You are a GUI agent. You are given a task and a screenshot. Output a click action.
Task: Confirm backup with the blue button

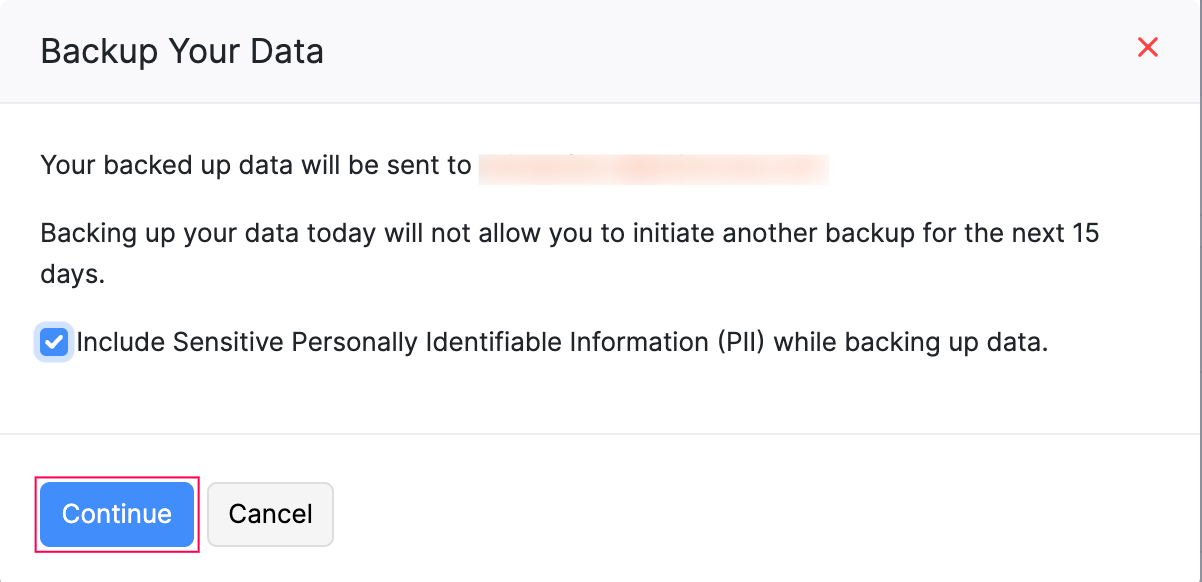point(116,514)
